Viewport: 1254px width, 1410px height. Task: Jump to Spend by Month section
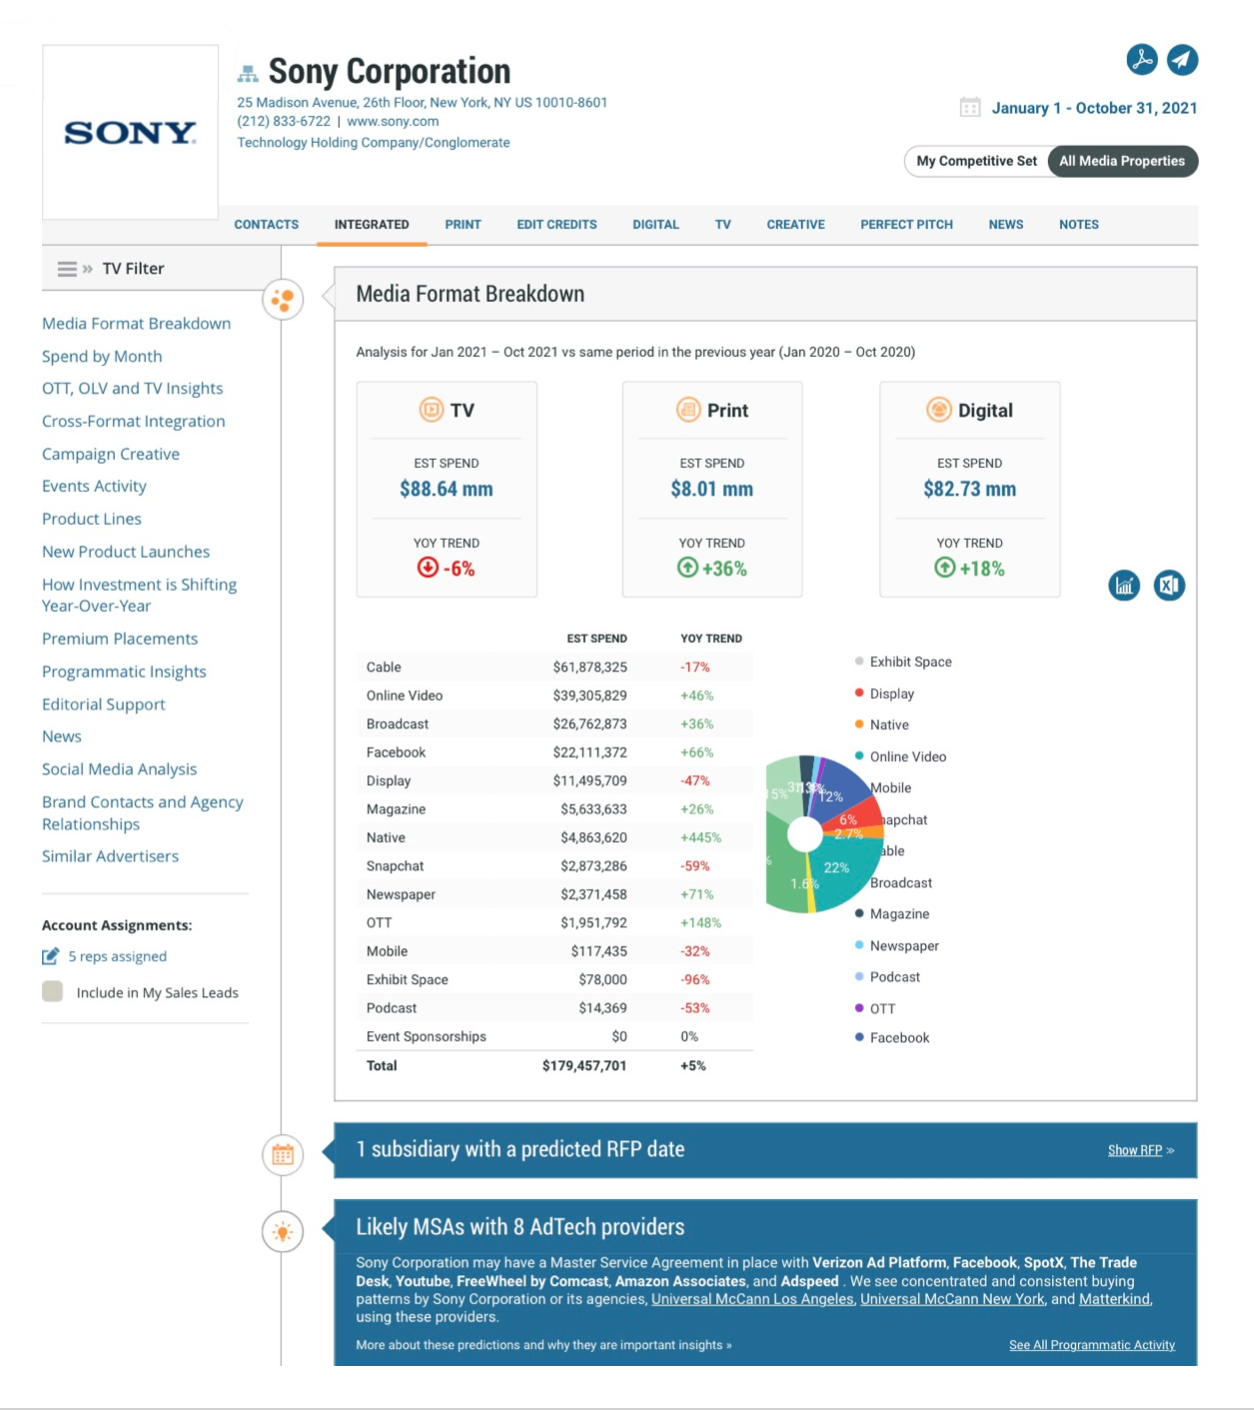(102, 356)
